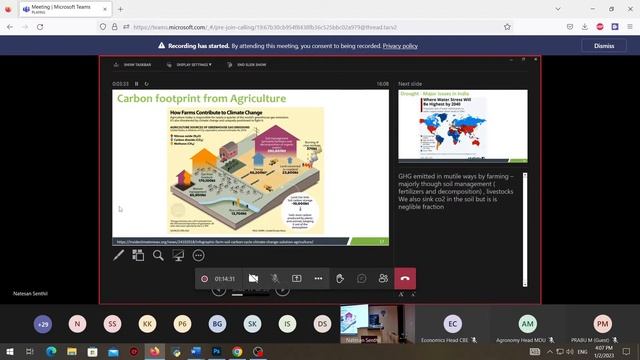Open a new browser tab
Image resolution: width=640 pixels, height=360 pixels.
pyautogui.click(x=120, y=9)
